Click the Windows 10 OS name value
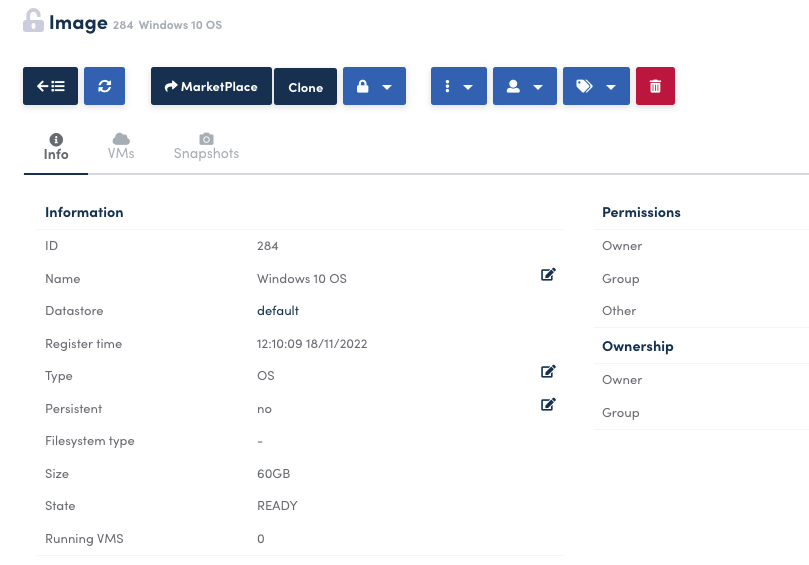 coord(302,279)
